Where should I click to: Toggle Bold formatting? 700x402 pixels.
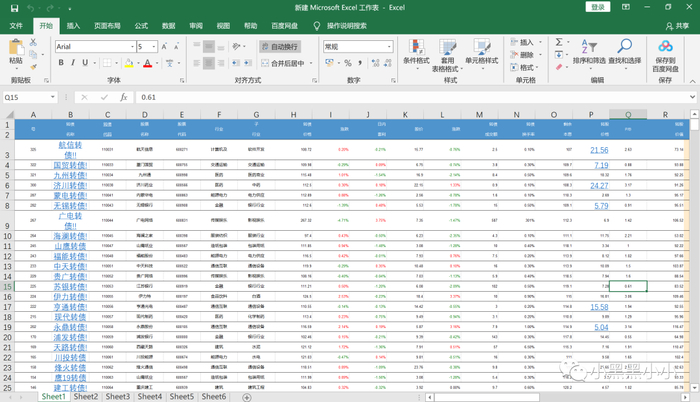click(59, 63)
